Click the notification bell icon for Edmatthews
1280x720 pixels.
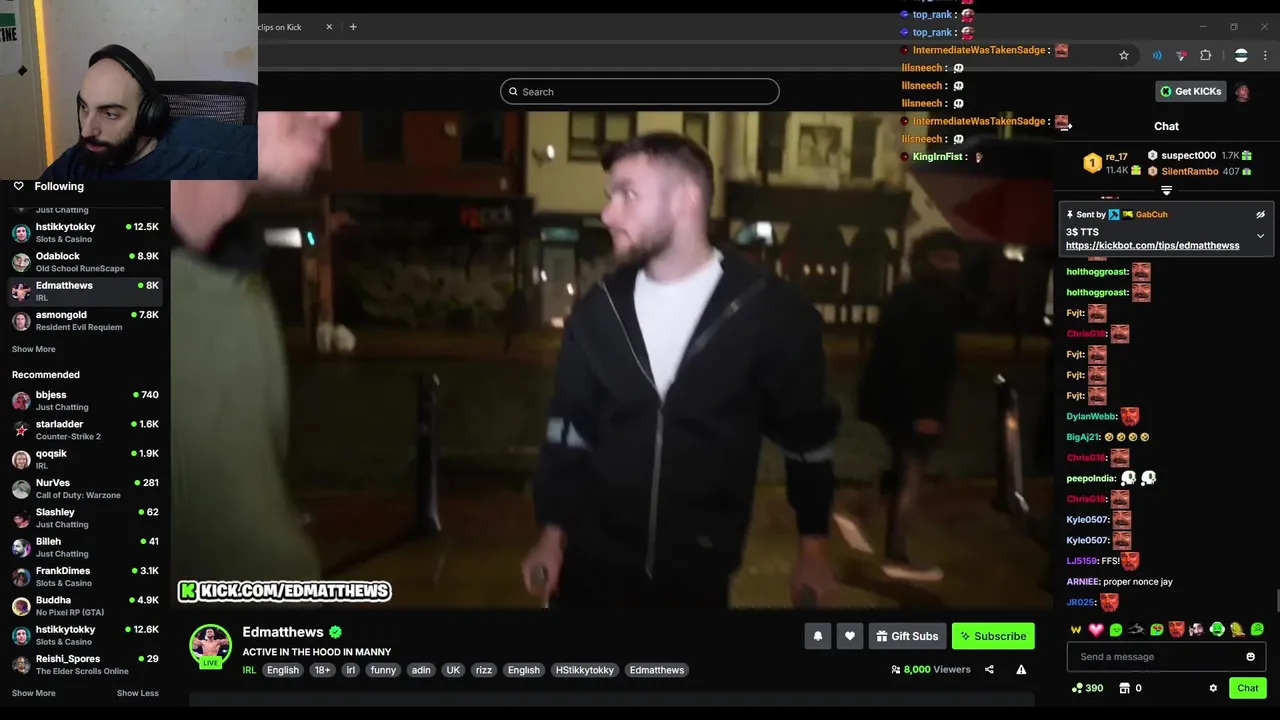coord(818,636)
